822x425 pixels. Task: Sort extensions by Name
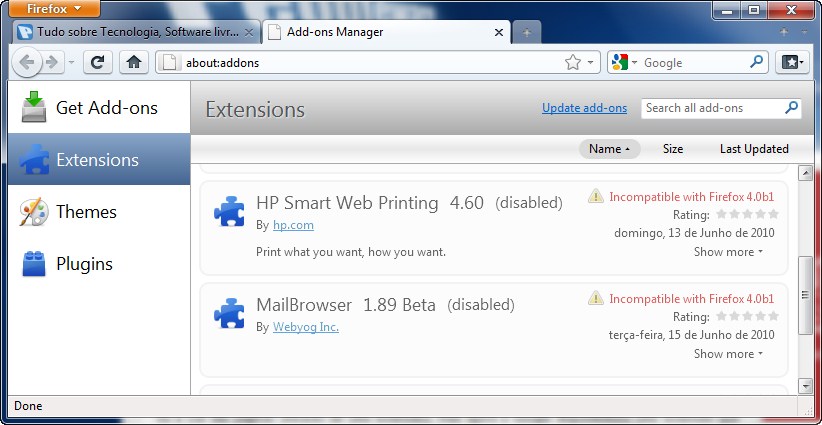coord(609,149)
